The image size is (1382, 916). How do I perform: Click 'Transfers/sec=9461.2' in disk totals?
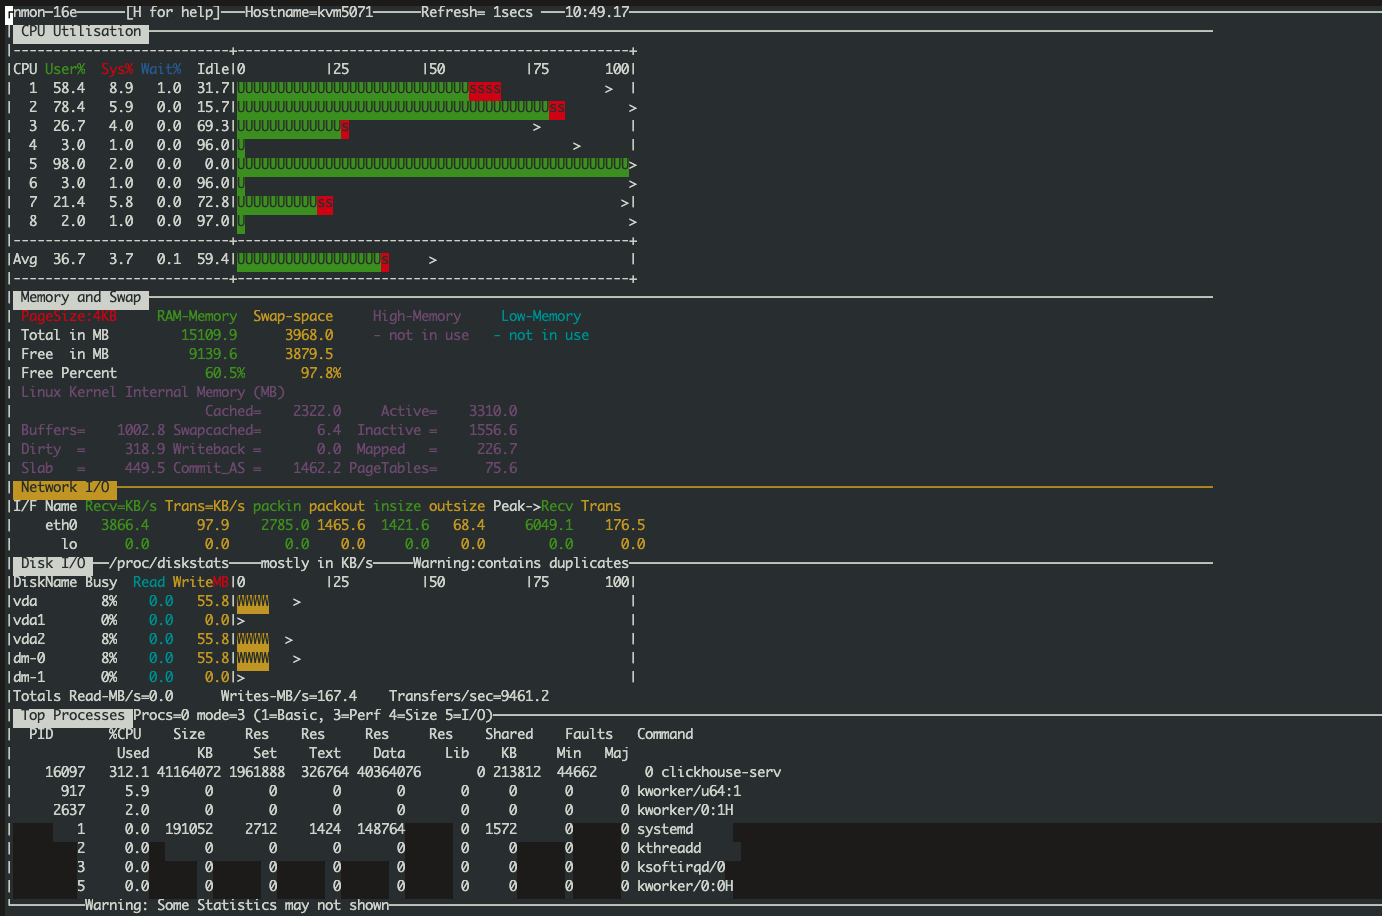pos(469,696)
